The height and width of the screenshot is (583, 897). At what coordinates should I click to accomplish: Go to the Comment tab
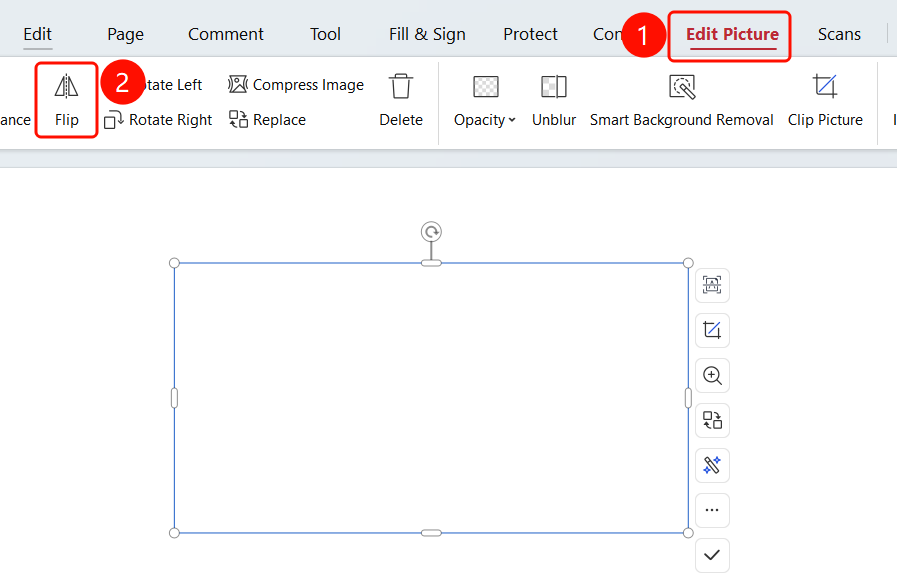pos(226,34)
